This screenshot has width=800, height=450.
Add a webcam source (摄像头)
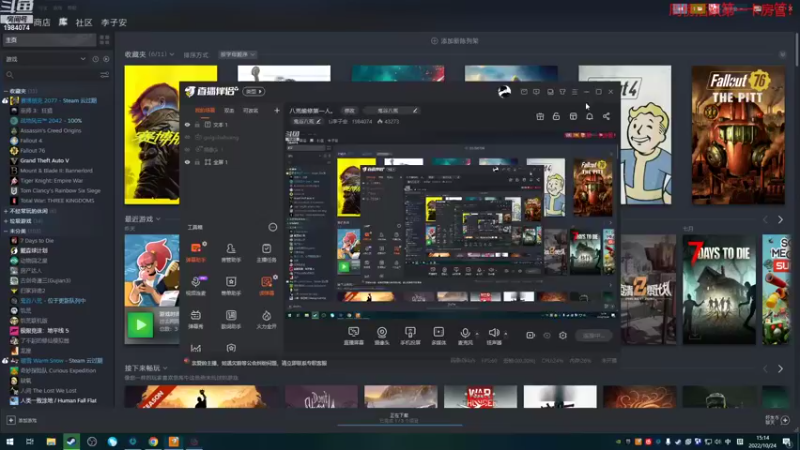coord(382,336)
